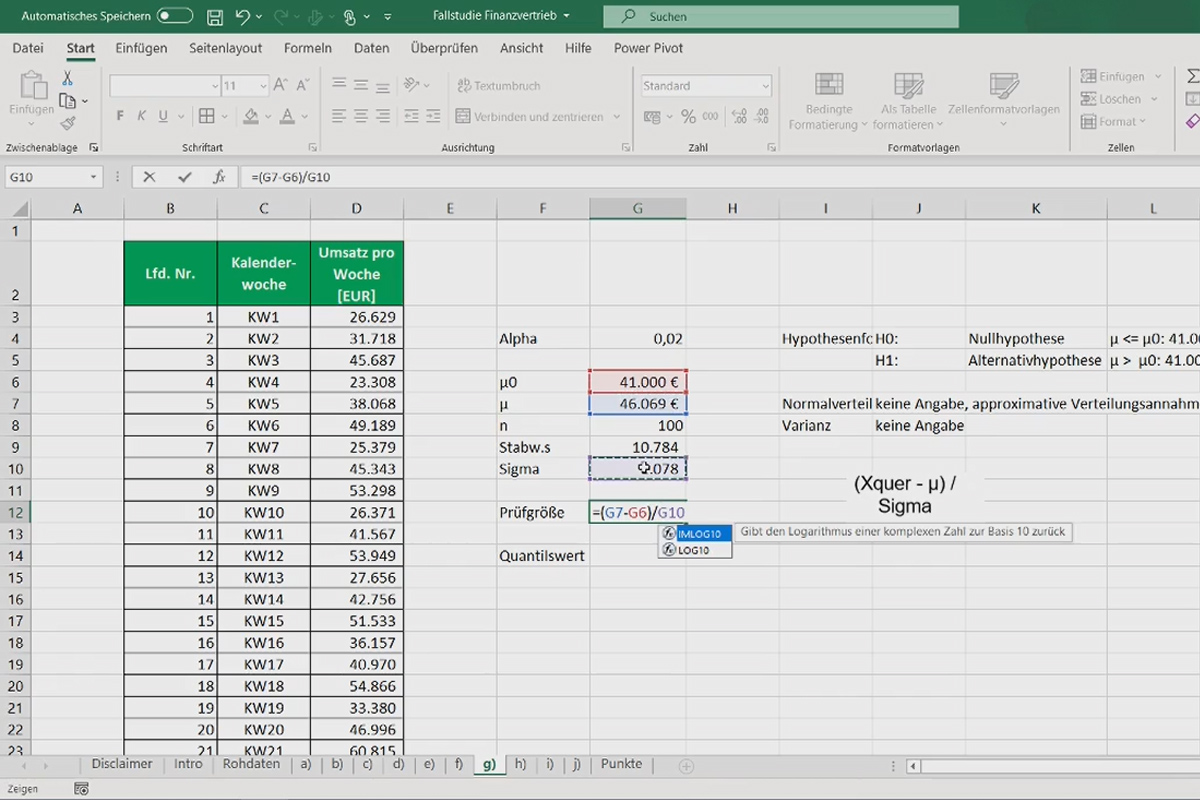The height and width of the screenshot is (800, 1200).
Task: Open font color A picker
Action: (x=288, y=116)
